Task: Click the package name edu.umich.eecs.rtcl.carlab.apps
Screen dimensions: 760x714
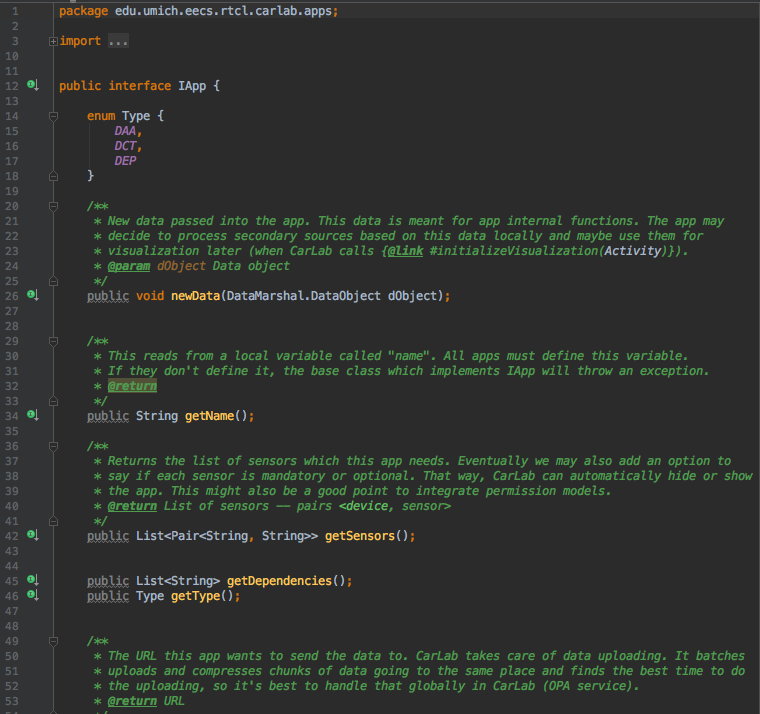Action: [223, 11]
